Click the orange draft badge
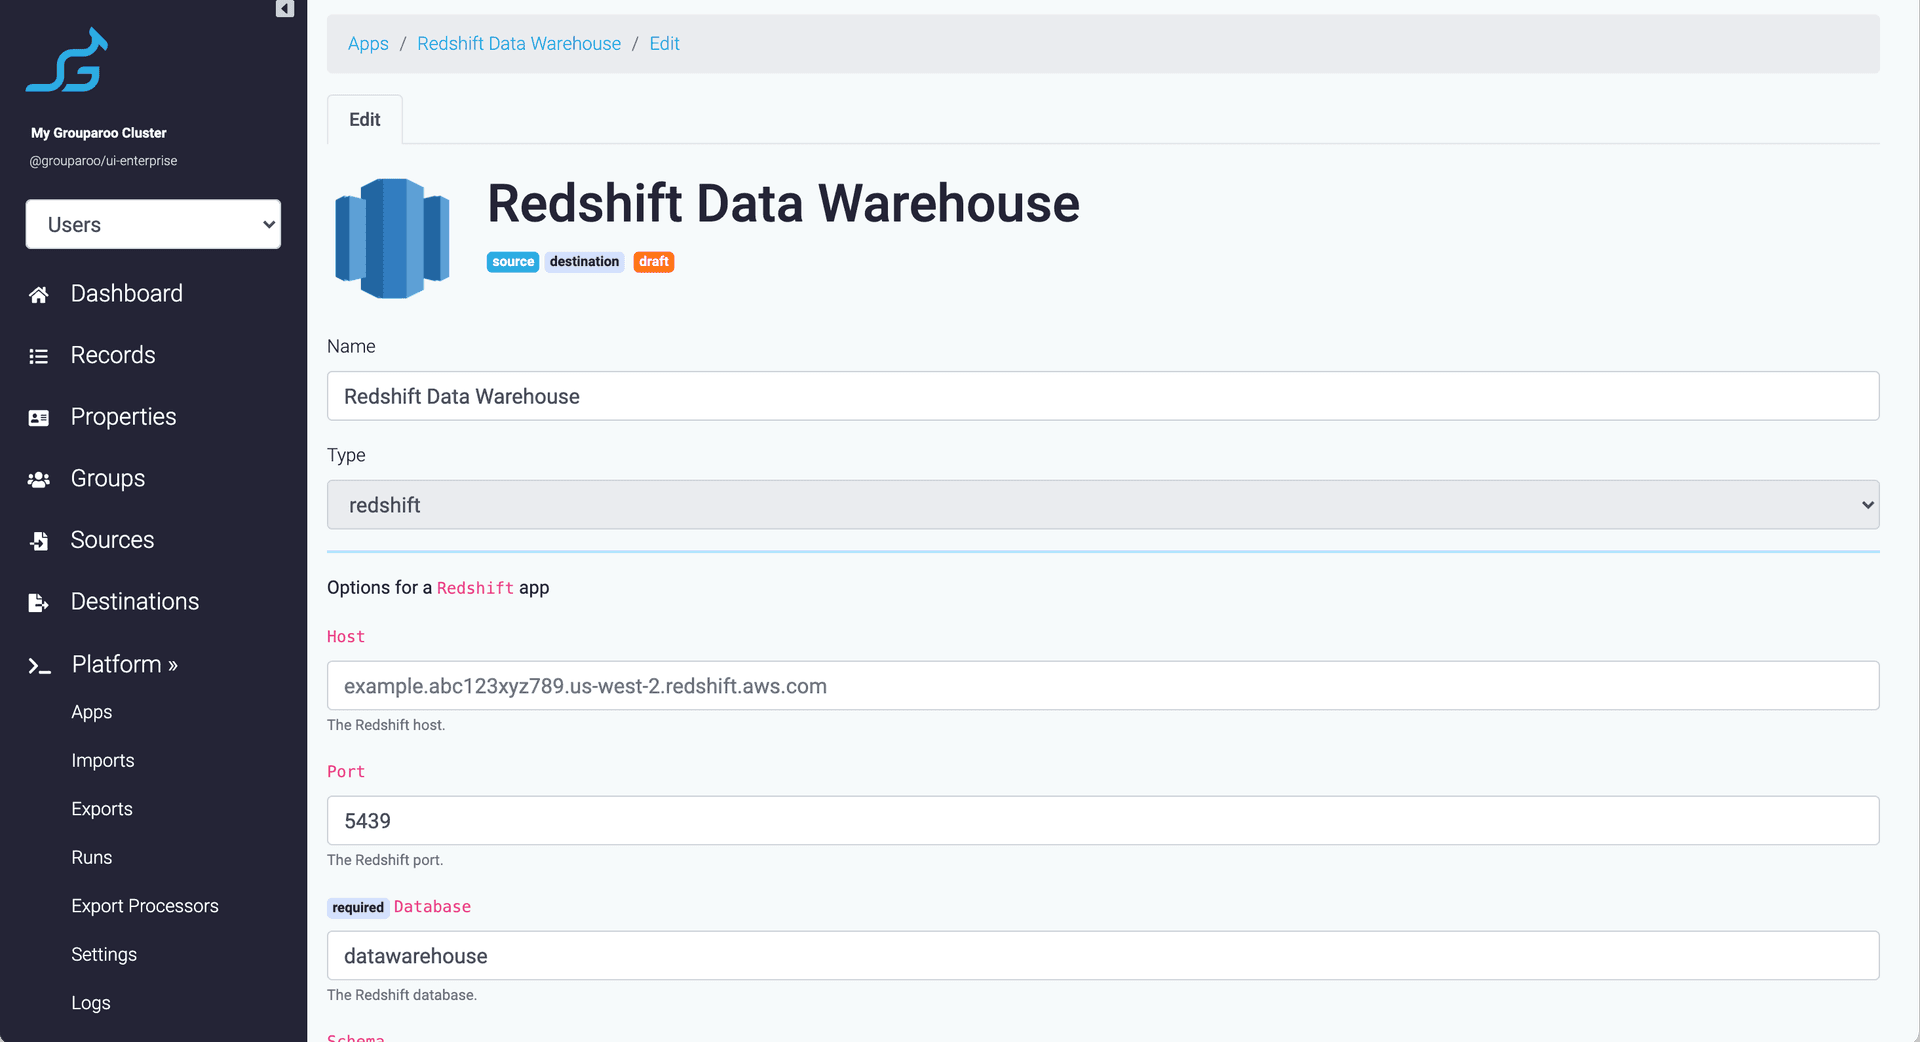This screenshot has height=1042, width=1920. click(654, 262)
